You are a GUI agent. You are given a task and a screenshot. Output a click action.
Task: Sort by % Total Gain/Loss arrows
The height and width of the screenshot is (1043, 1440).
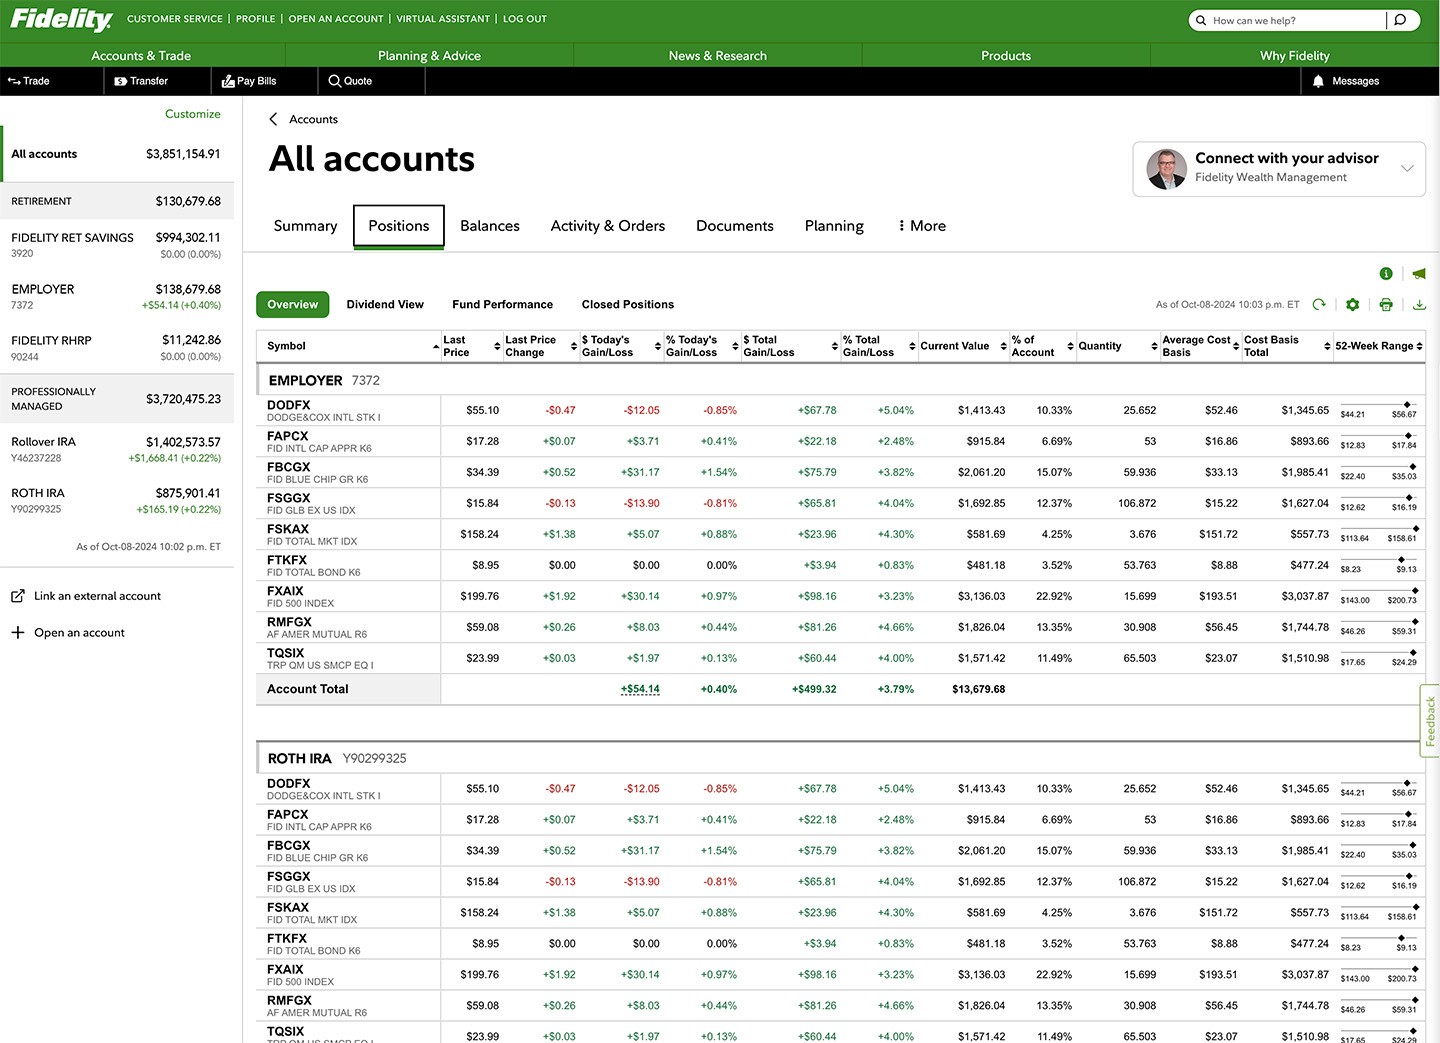[913, 346]
